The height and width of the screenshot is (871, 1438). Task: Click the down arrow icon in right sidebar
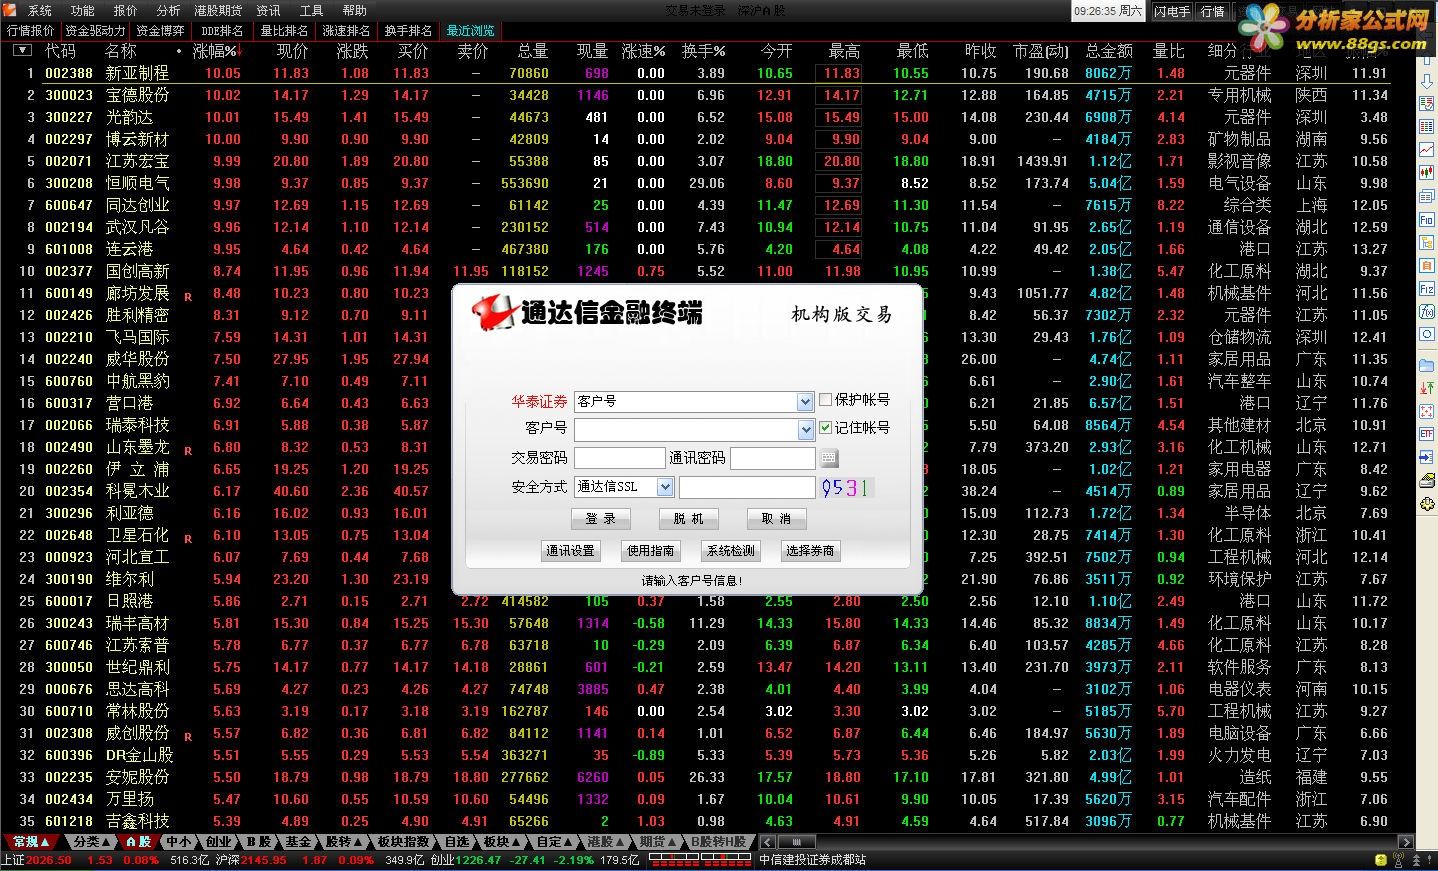[x=1427, y=81]
